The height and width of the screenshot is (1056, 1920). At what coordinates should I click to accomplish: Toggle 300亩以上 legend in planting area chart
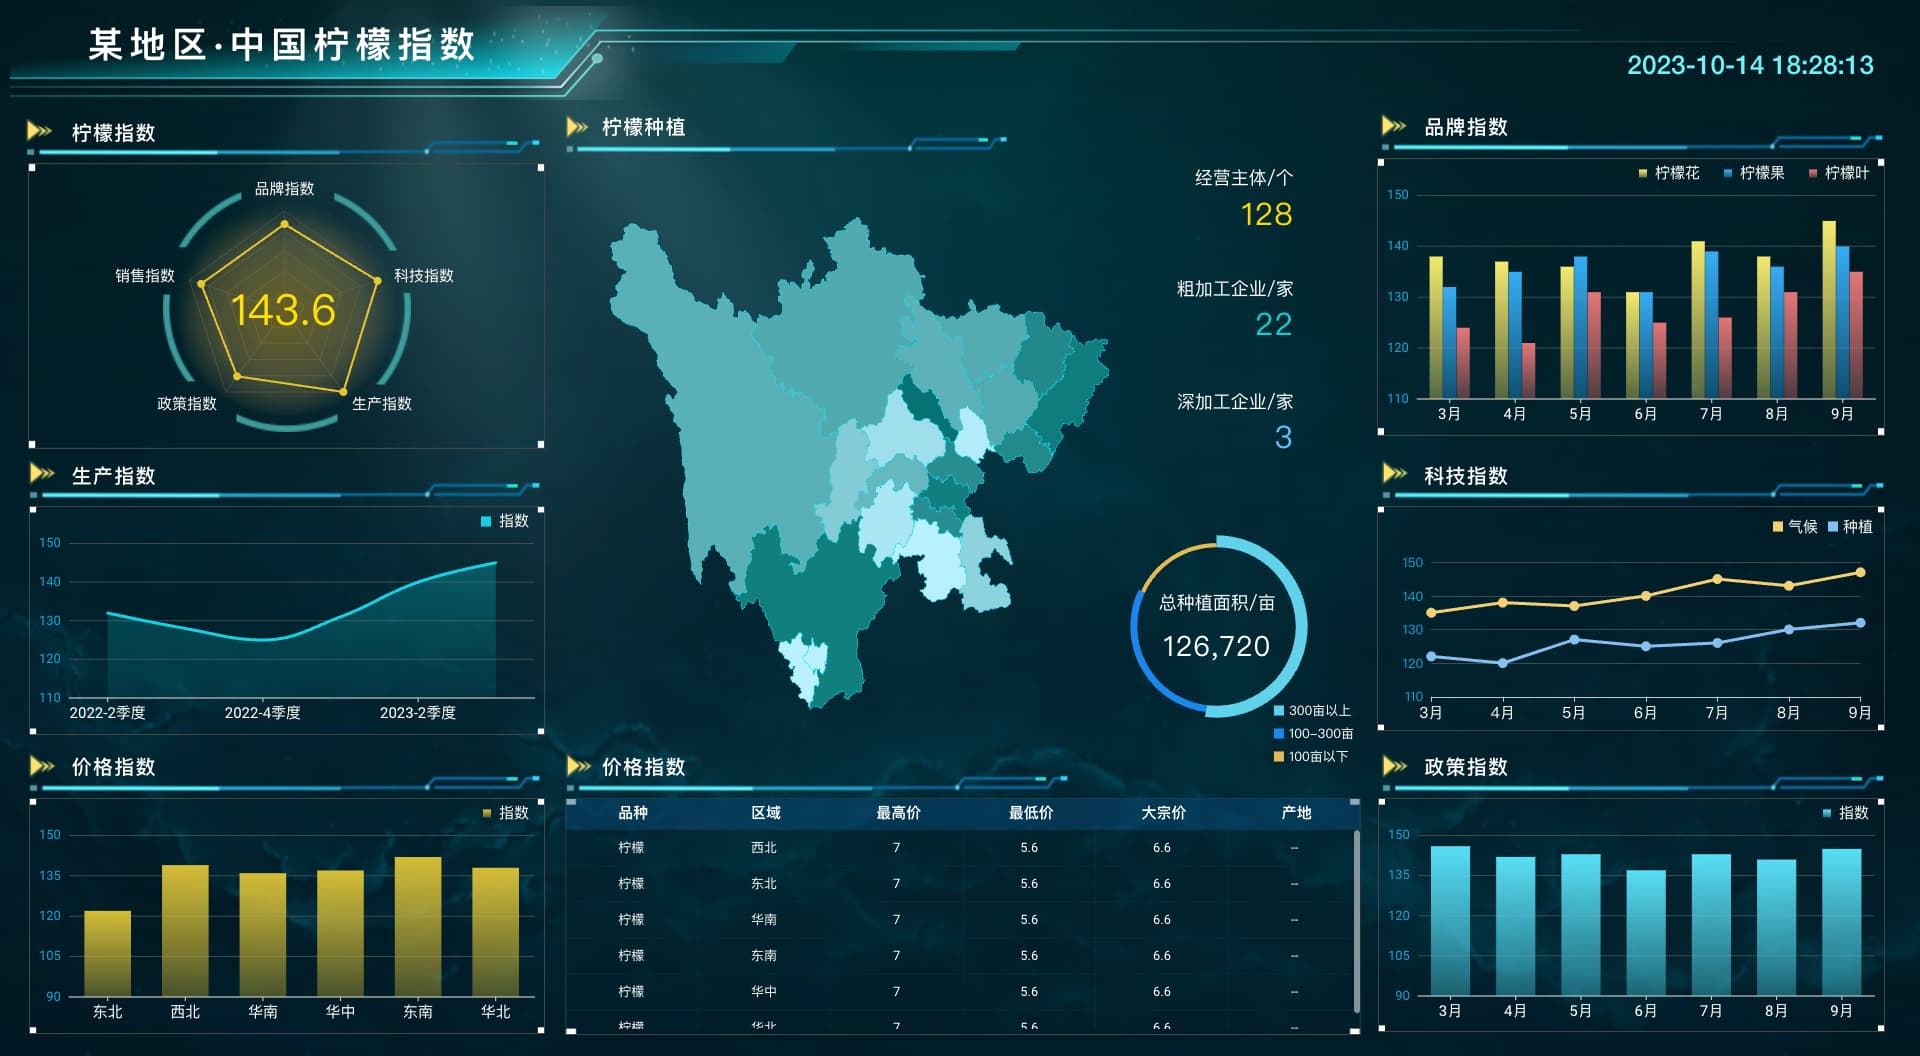1311,711
